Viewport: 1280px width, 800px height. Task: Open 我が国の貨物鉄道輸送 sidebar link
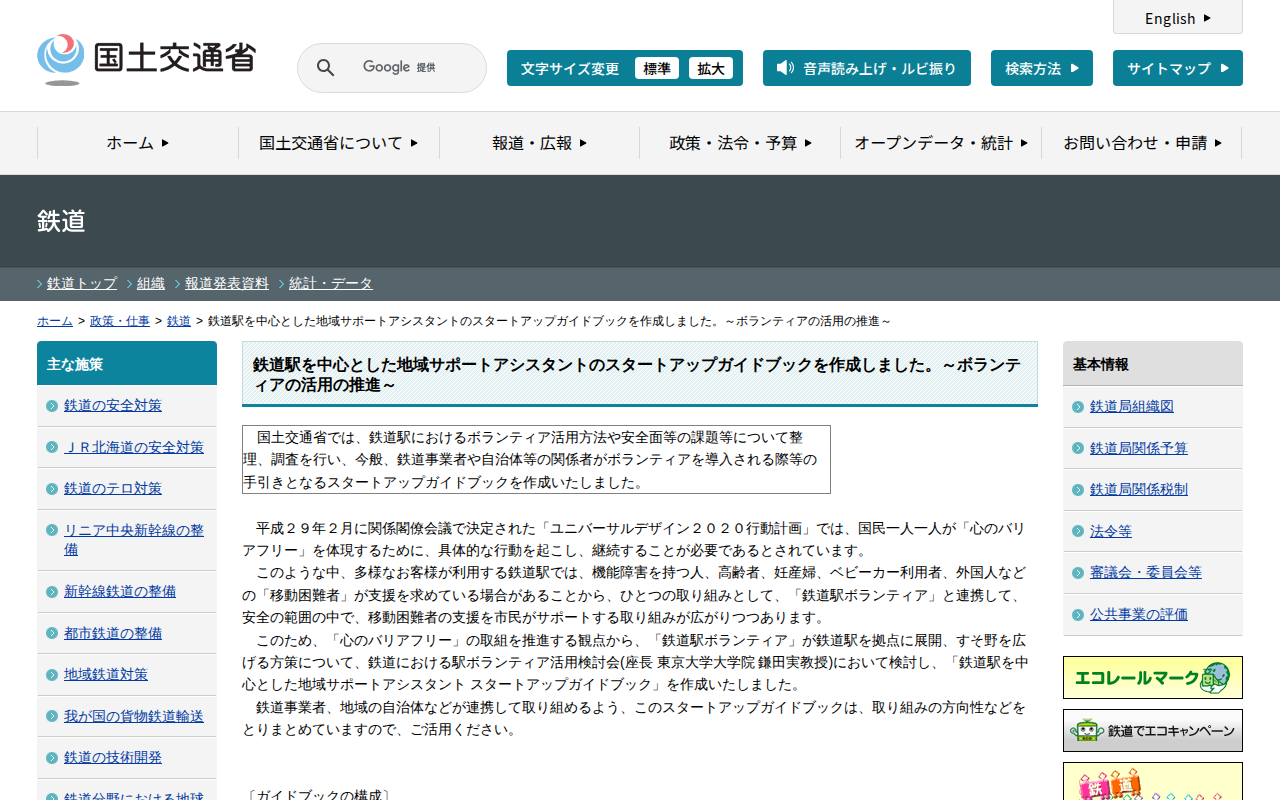pyautogui.click(x=134, y=717)
